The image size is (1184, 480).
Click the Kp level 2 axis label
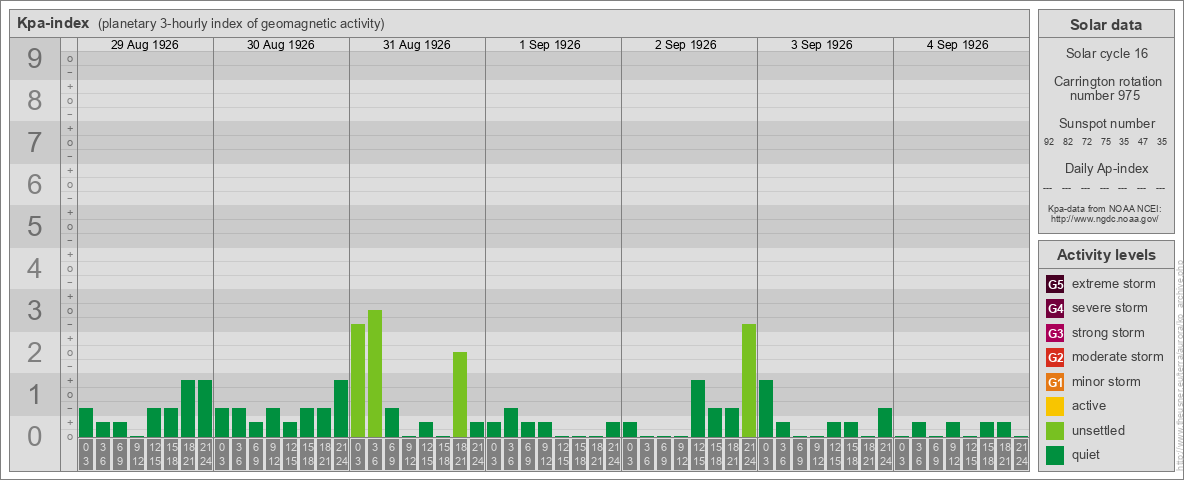point(34,352)
